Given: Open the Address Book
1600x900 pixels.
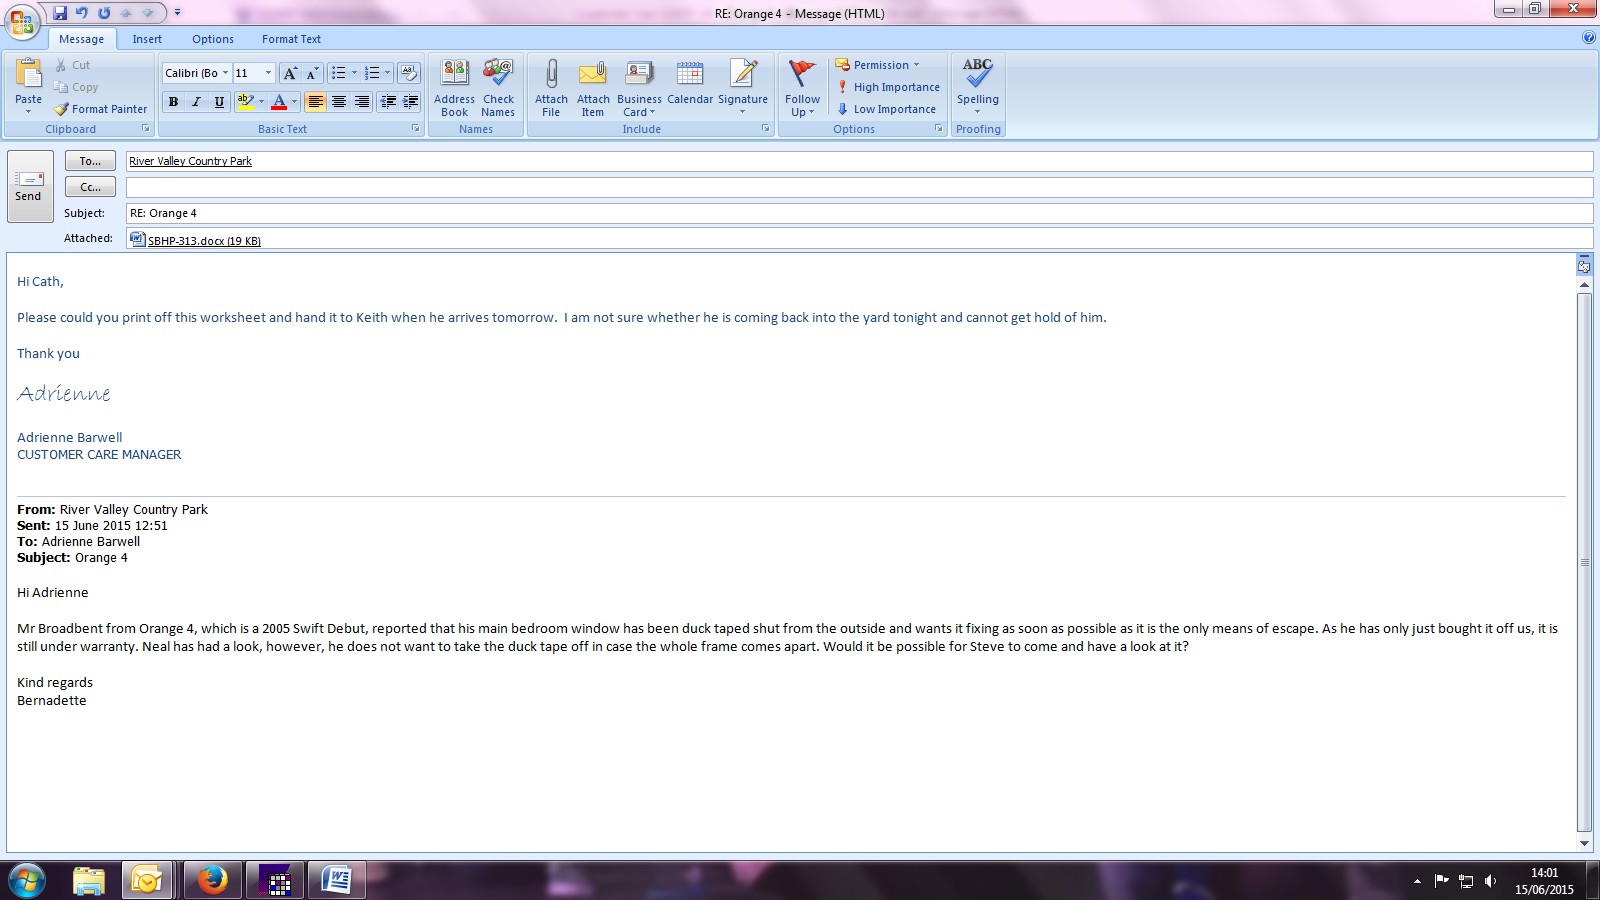Looking at the screenshot, I should click(x=454, y=88).
